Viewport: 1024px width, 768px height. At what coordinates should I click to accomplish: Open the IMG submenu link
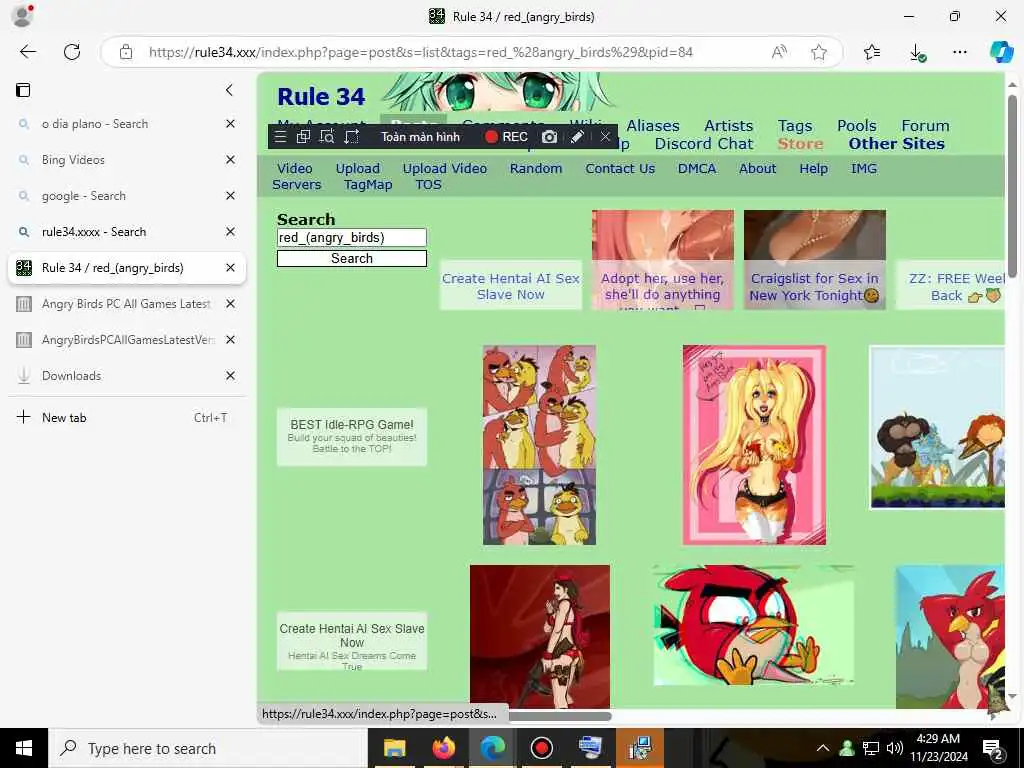pos(863,168)
